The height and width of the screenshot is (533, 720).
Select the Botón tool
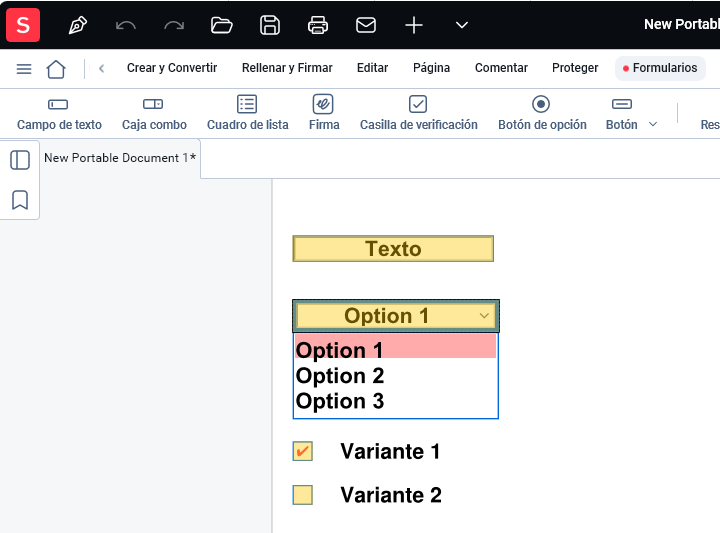(x=621, y=113)
